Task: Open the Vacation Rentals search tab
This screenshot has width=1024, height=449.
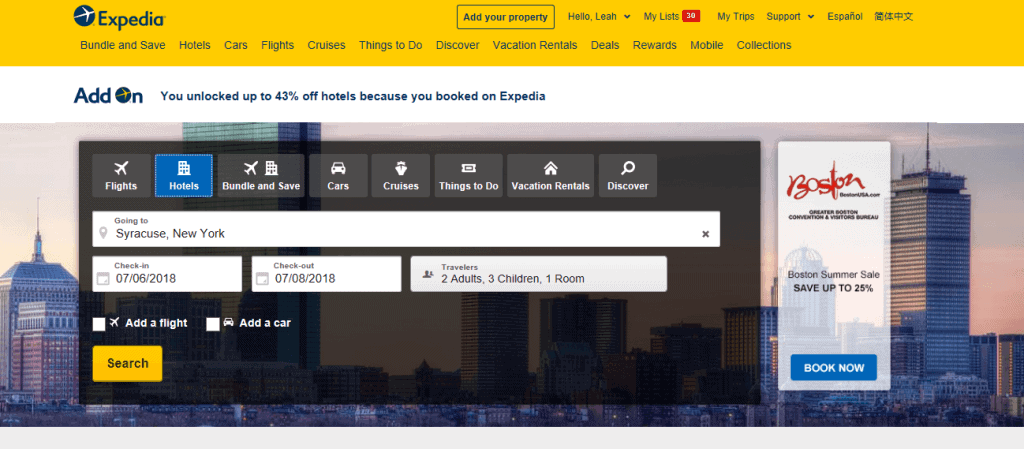Action: click(x=551, y=176)
